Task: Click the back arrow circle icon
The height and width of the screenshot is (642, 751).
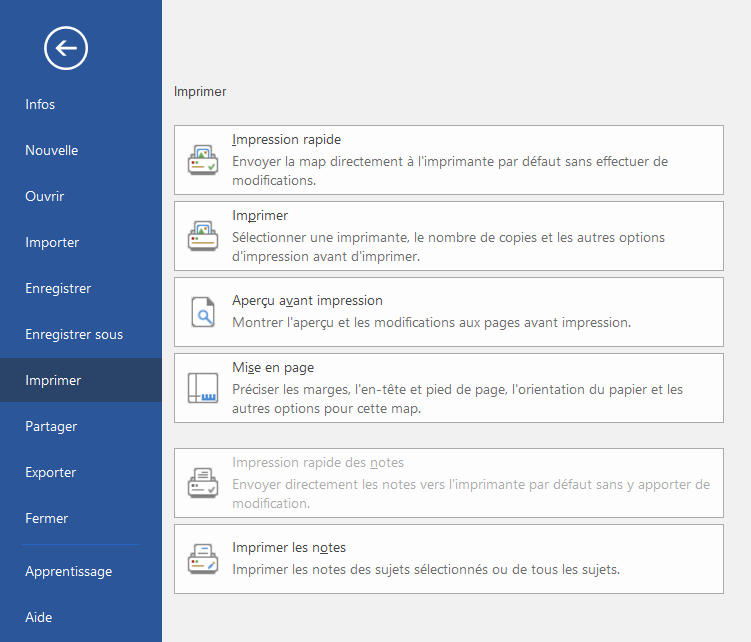Action: 66,47
